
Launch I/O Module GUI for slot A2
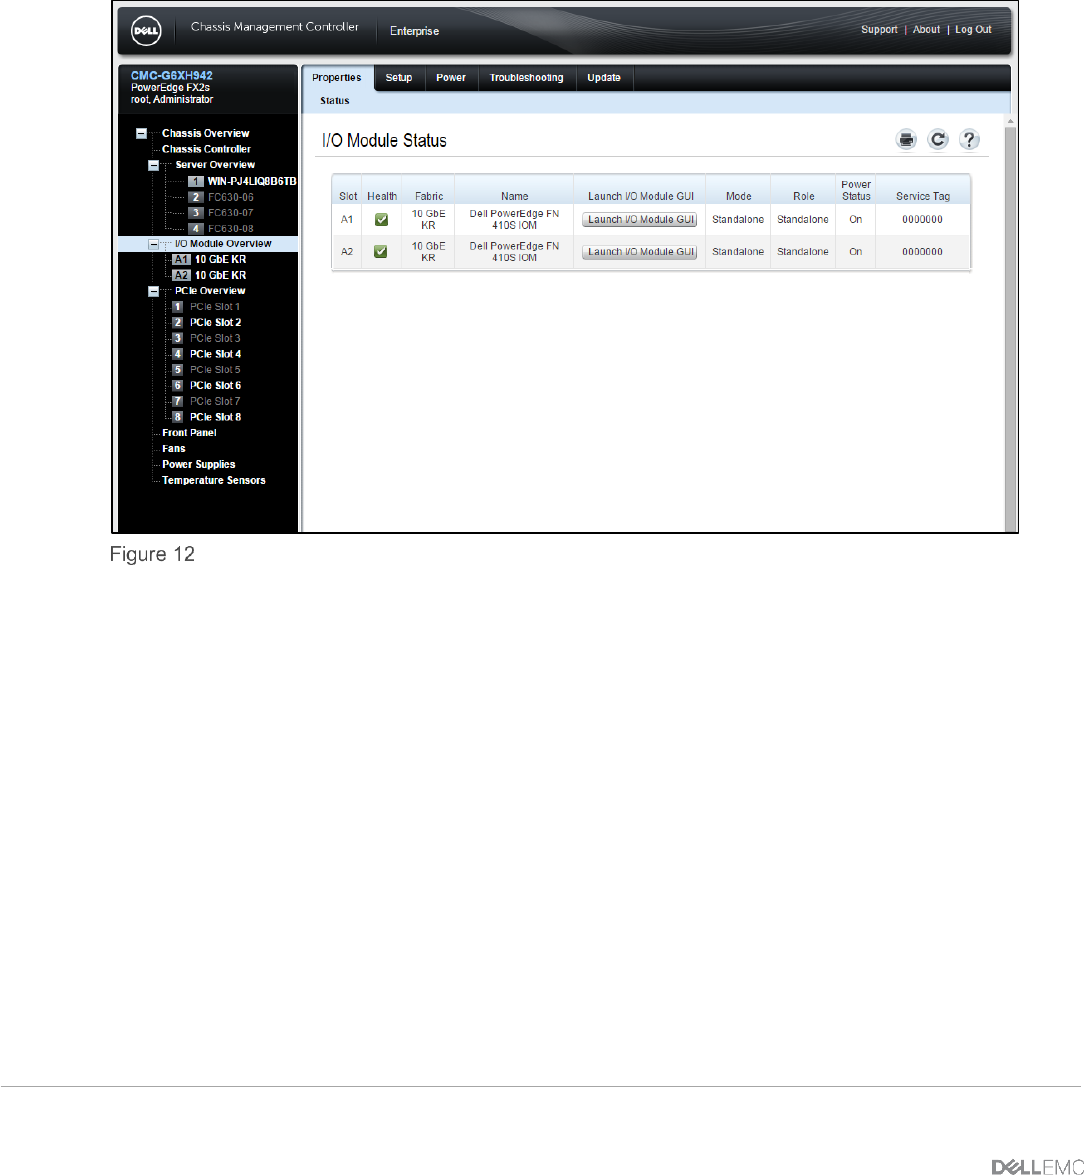click(640, 252)
